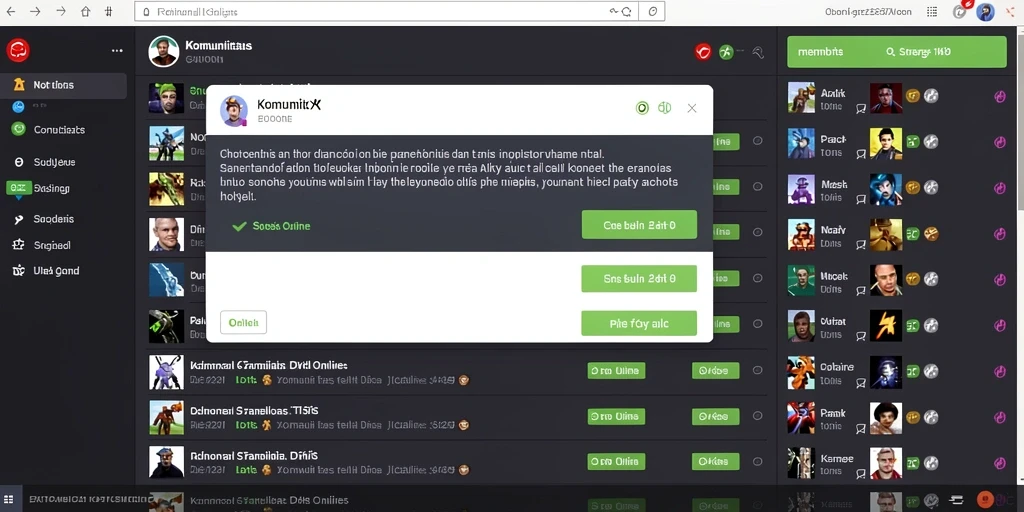Open the chat icon next to Kamee
1024x512 pixels.
coord(861,473)
